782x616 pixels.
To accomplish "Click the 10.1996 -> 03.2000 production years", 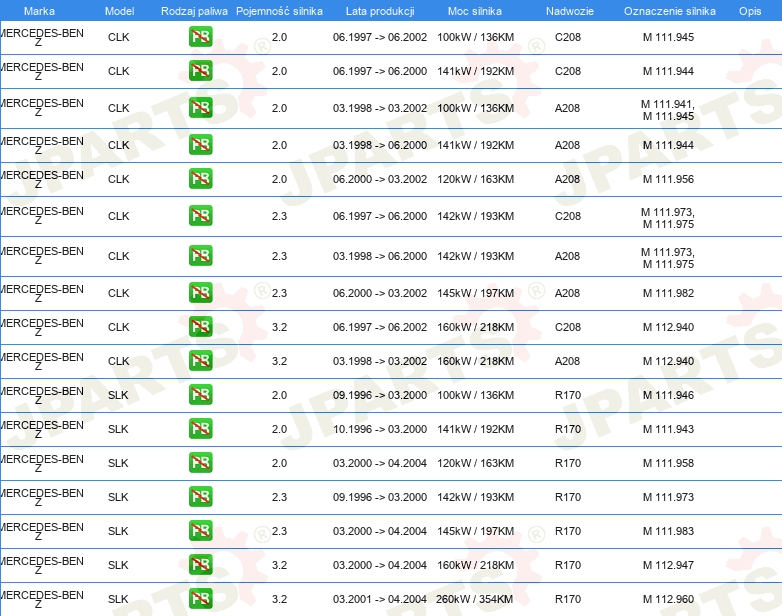I will pos(380,429).
